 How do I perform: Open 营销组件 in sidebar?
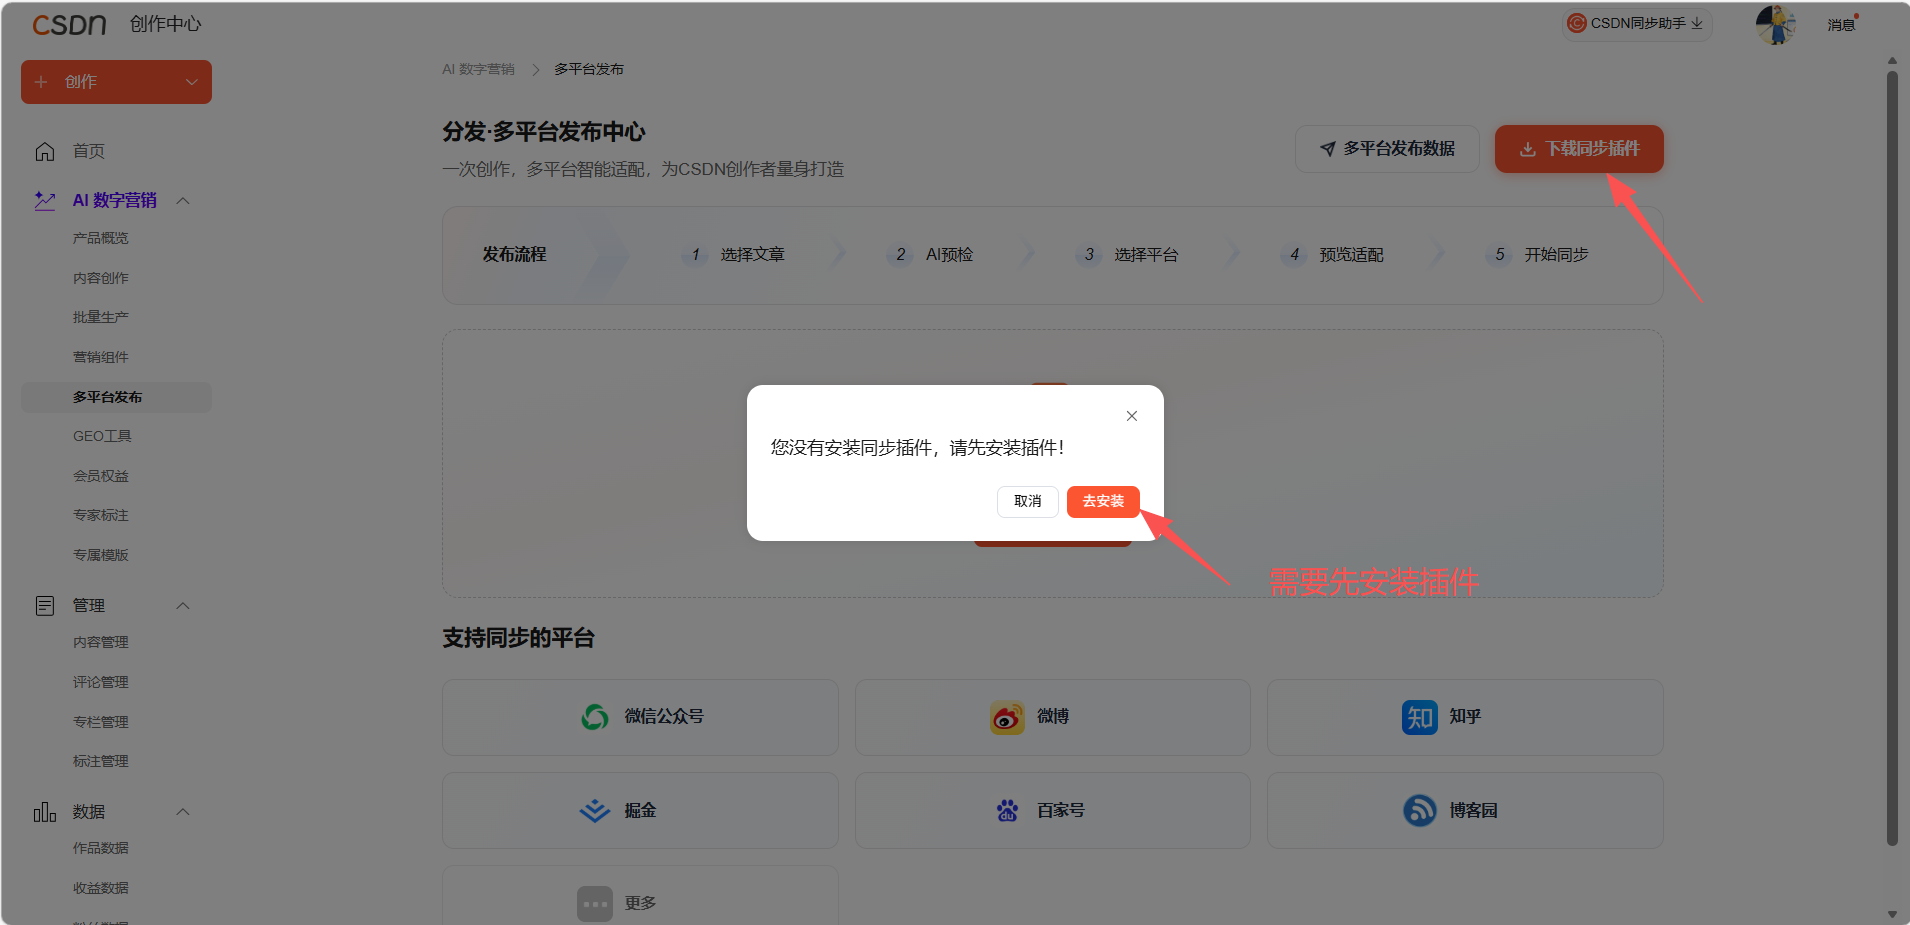(100, 357)
